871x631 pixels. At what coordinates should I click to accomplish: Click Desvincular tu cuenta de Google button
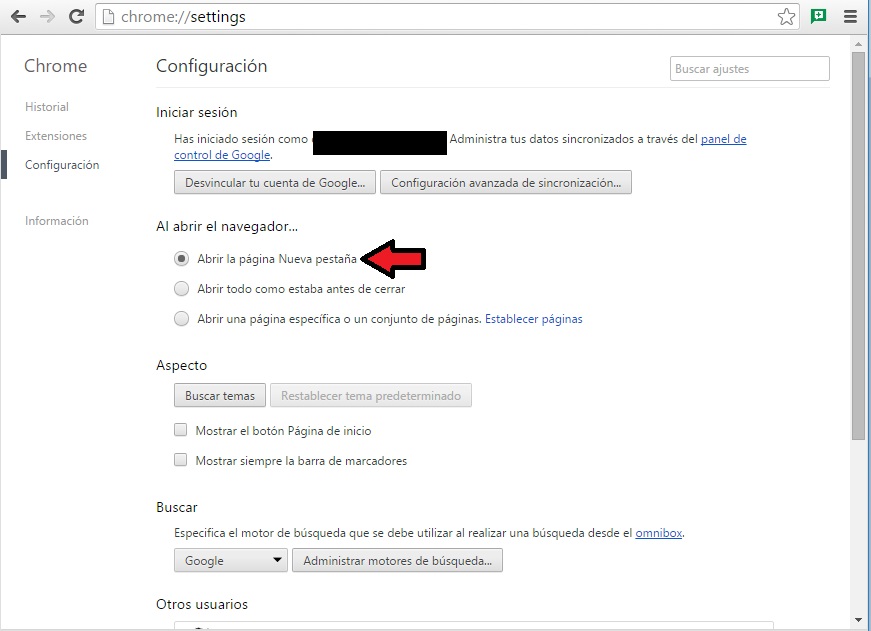pyautogui.click(x=275, y=183)
